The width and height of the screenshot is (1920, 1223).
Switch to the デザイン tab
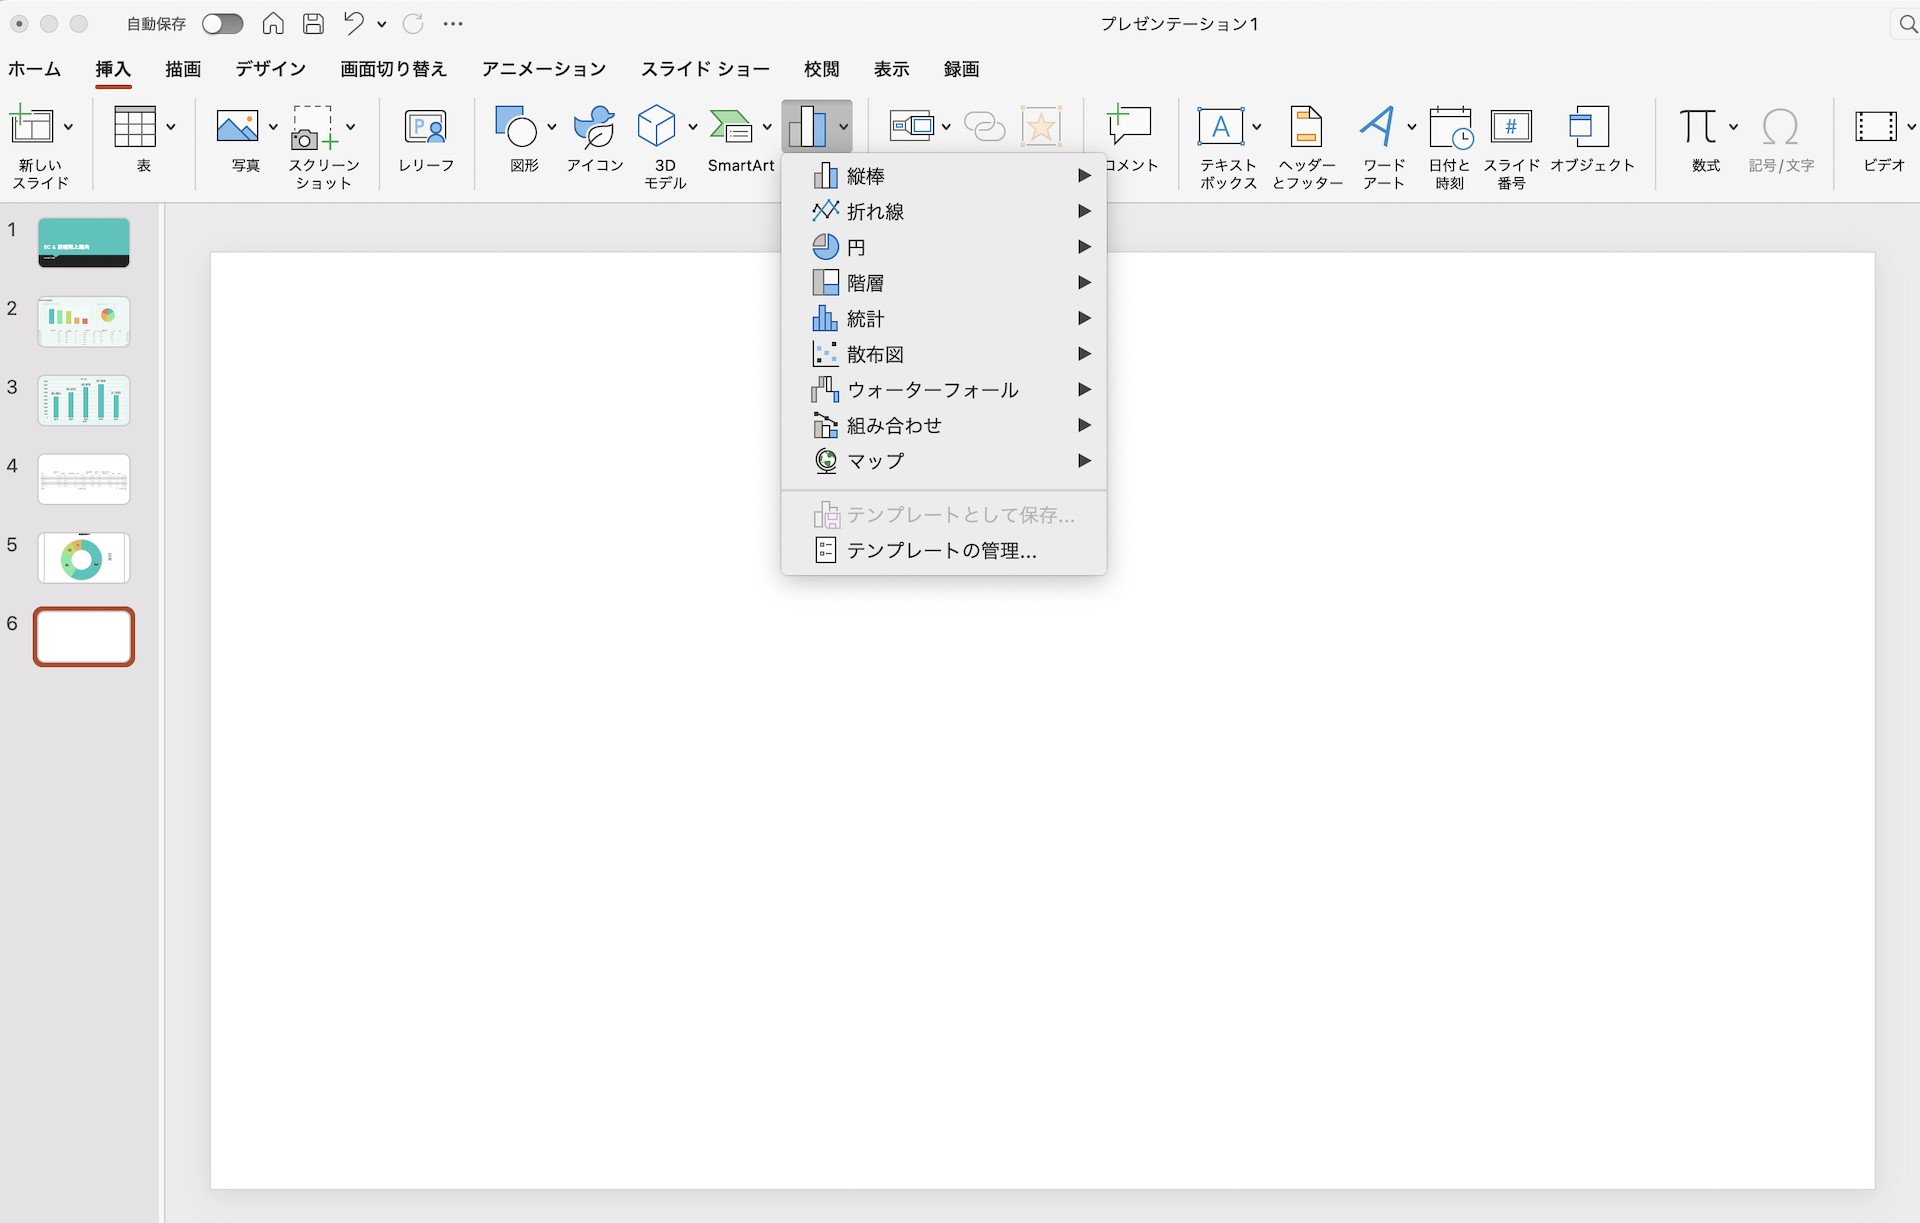point(271,69)
